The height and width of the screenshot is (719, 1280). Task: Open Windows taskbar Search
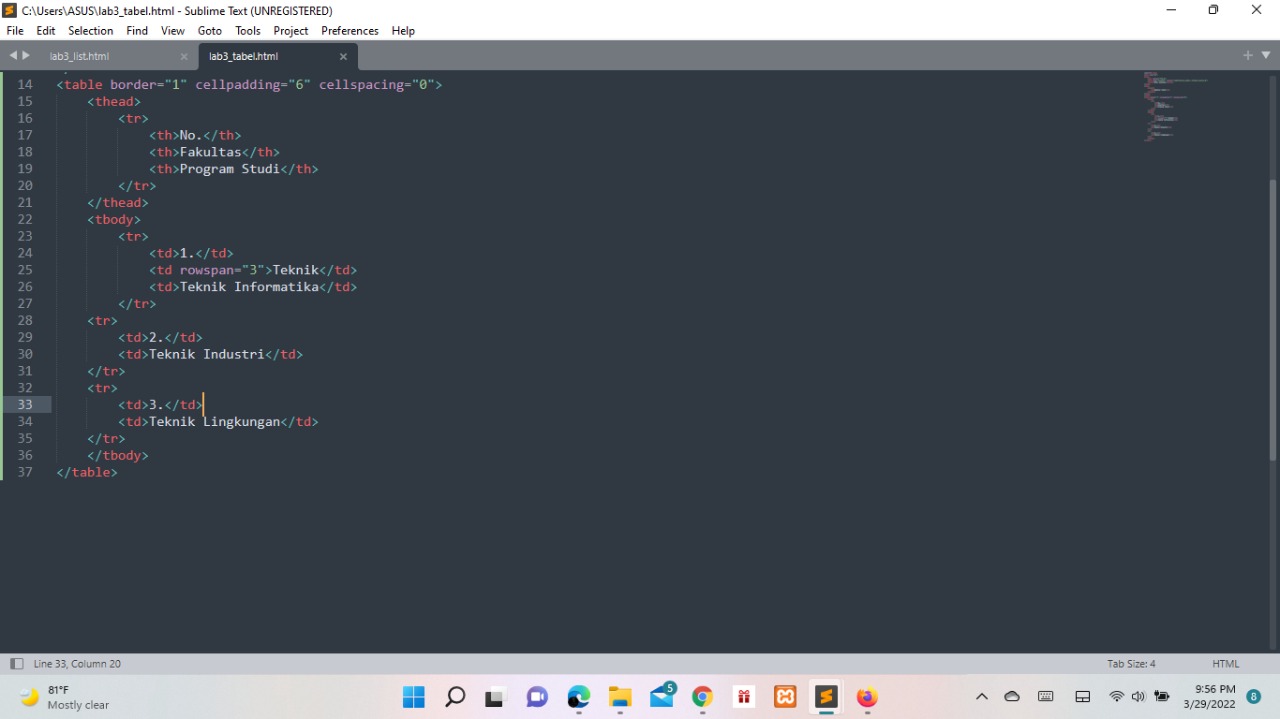point(455,697)
